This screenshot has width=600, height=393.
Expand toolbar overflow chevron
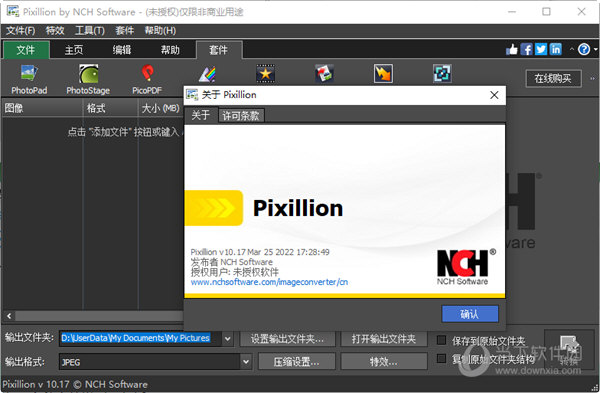coord(592,79)
